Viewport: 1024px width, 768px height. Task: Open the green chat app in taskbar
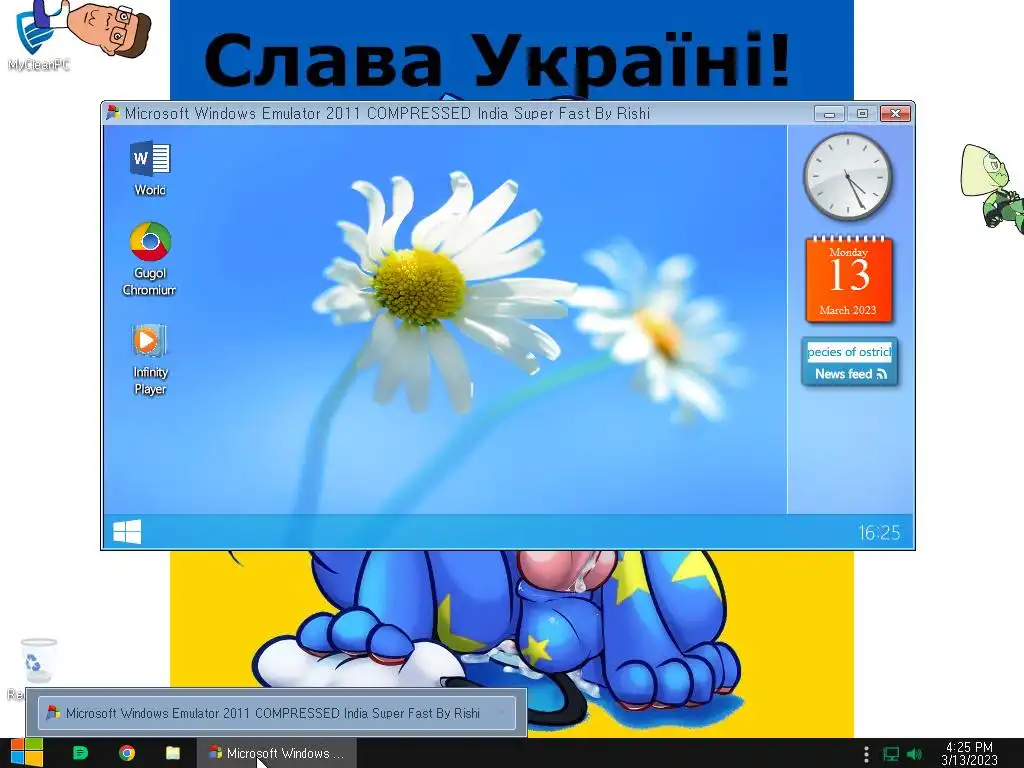(80, 753)
